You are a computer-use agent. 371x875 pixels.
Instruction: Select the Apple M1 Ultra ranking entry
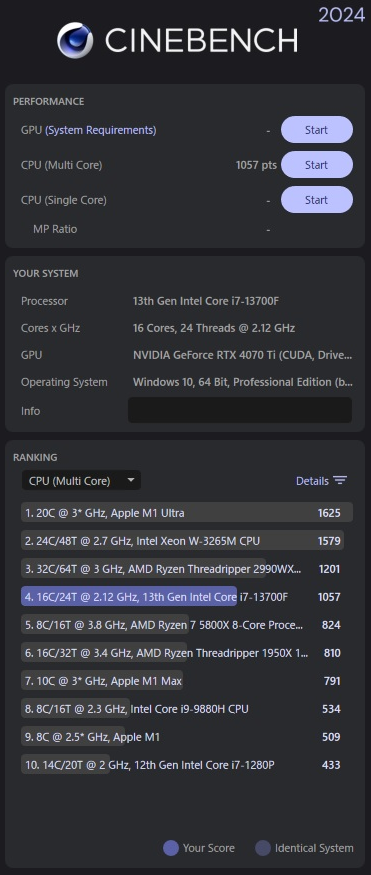pos(187,513)
